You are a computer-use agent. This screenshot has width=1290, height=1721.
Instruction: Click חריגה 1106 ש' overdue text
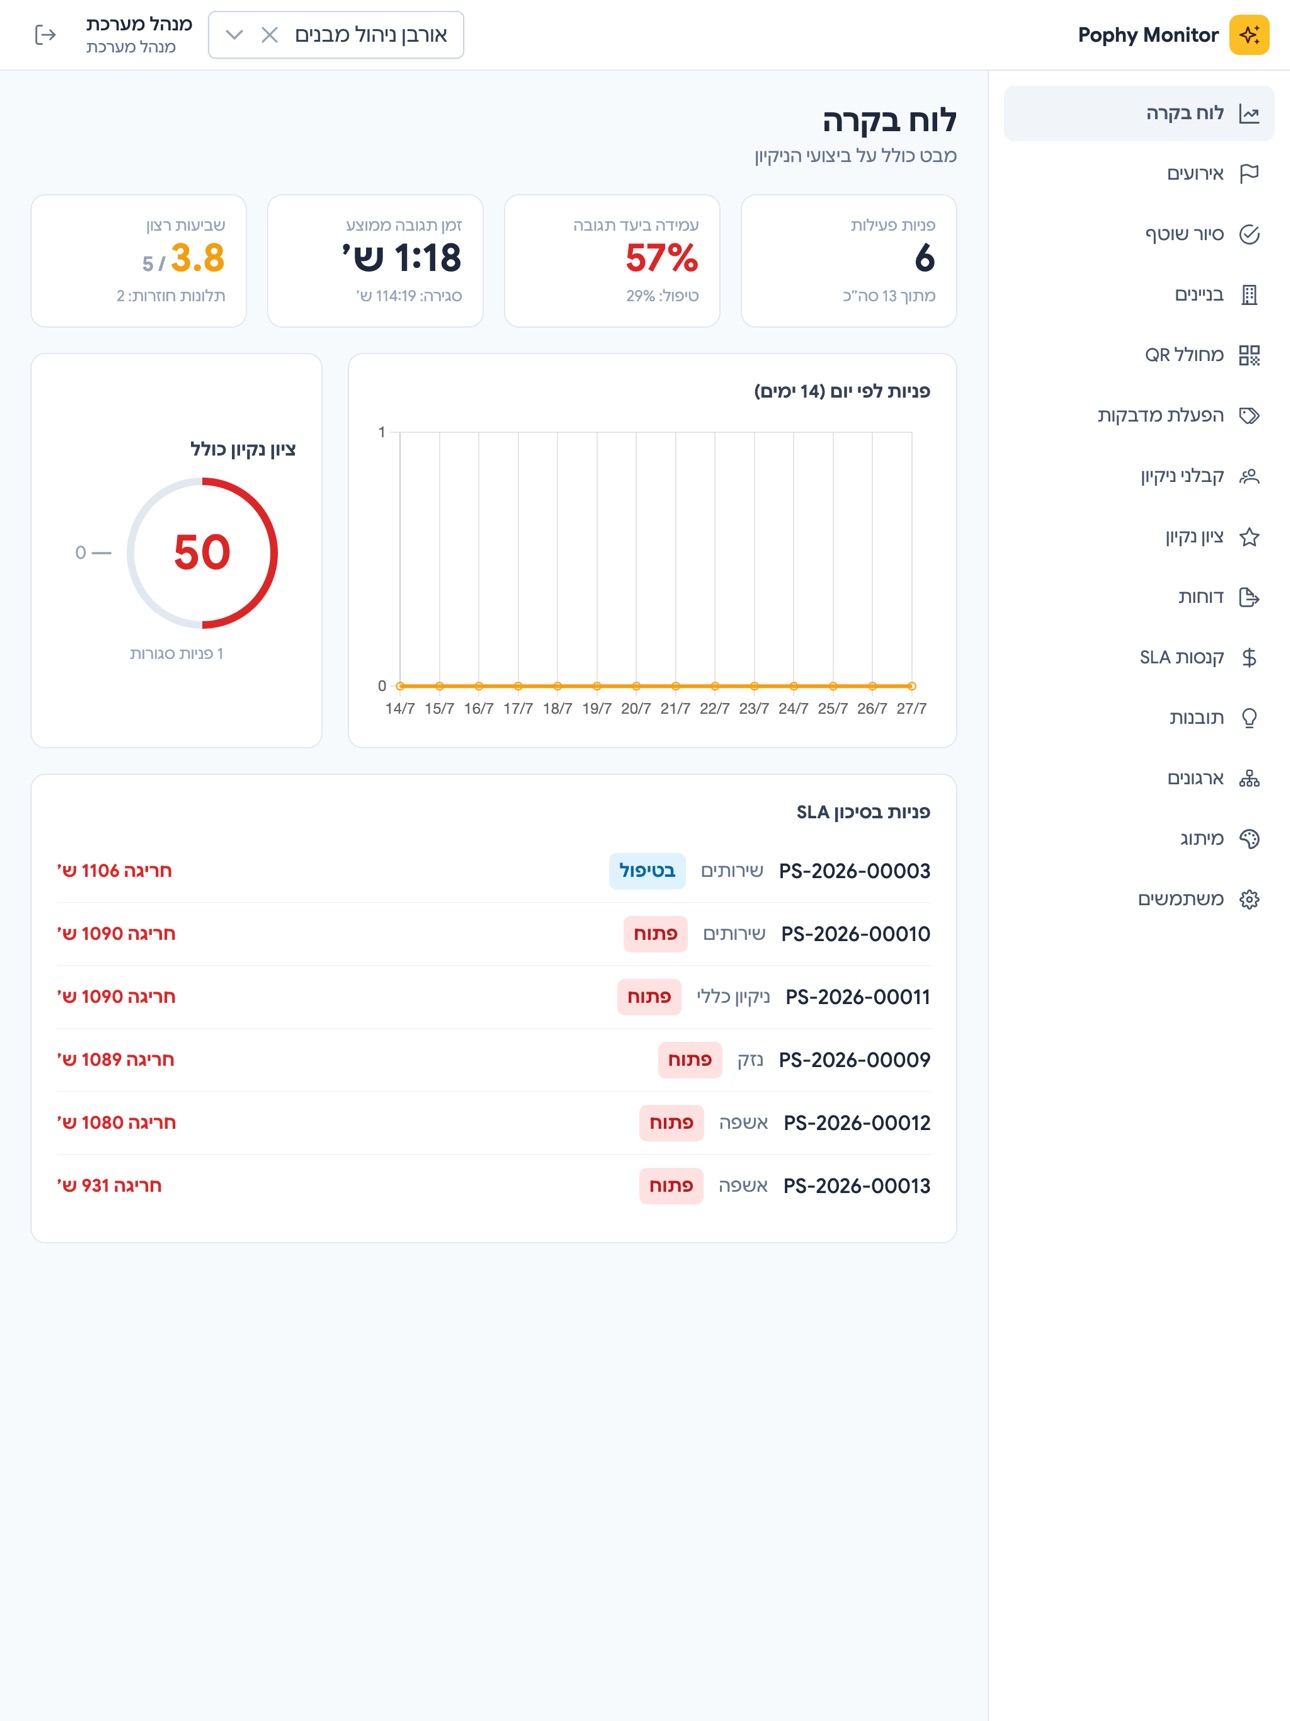(x=115, y=871)
